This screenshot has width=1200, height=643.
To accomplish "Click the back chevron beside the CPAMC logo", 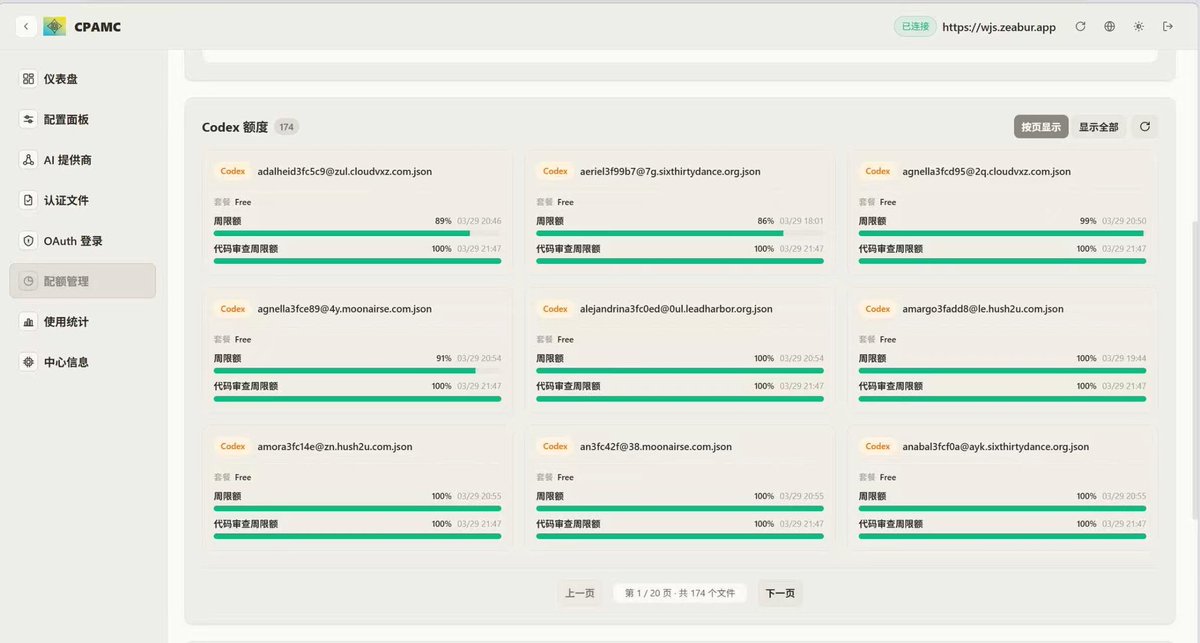I will (26, 27).
